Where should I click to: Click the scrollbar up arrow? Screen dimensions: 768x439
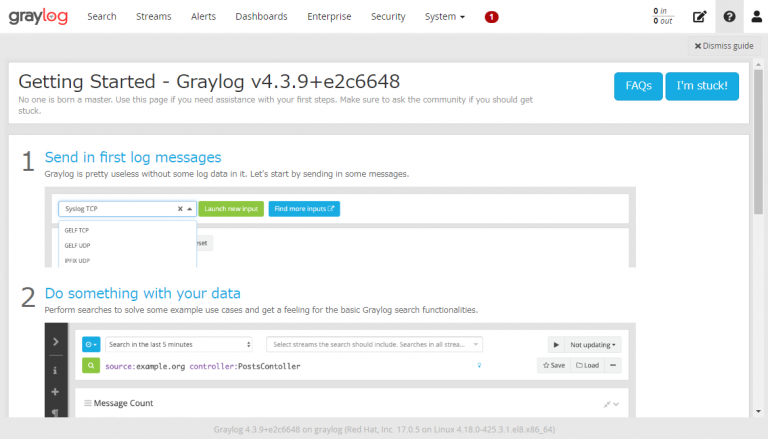[758, 65]
